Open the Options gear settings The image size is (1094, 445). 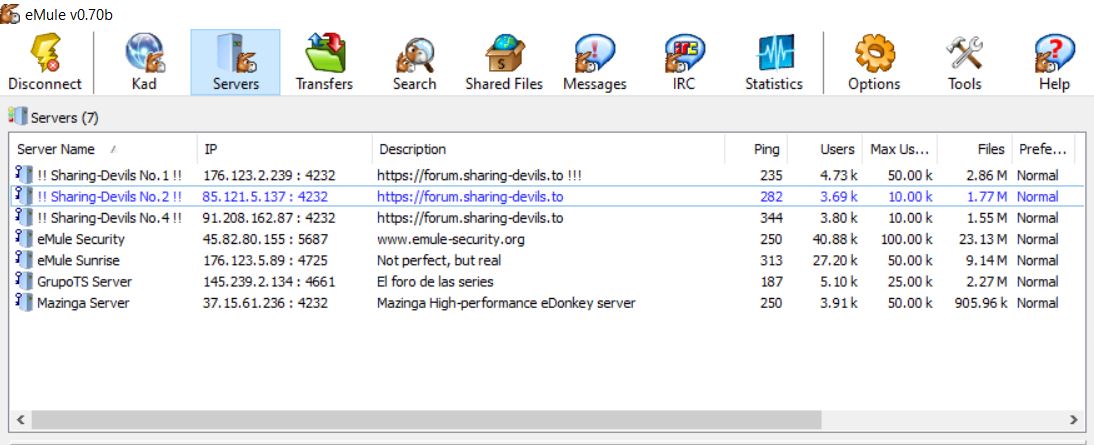pos(874,62)
